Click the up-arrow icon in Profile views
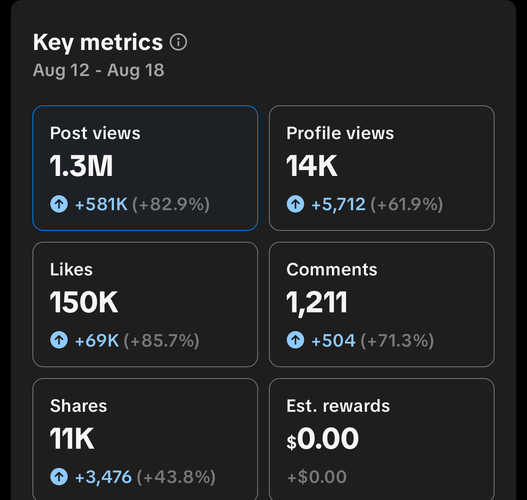Screen dimensions: 527x500 click(x=295, y=204)
